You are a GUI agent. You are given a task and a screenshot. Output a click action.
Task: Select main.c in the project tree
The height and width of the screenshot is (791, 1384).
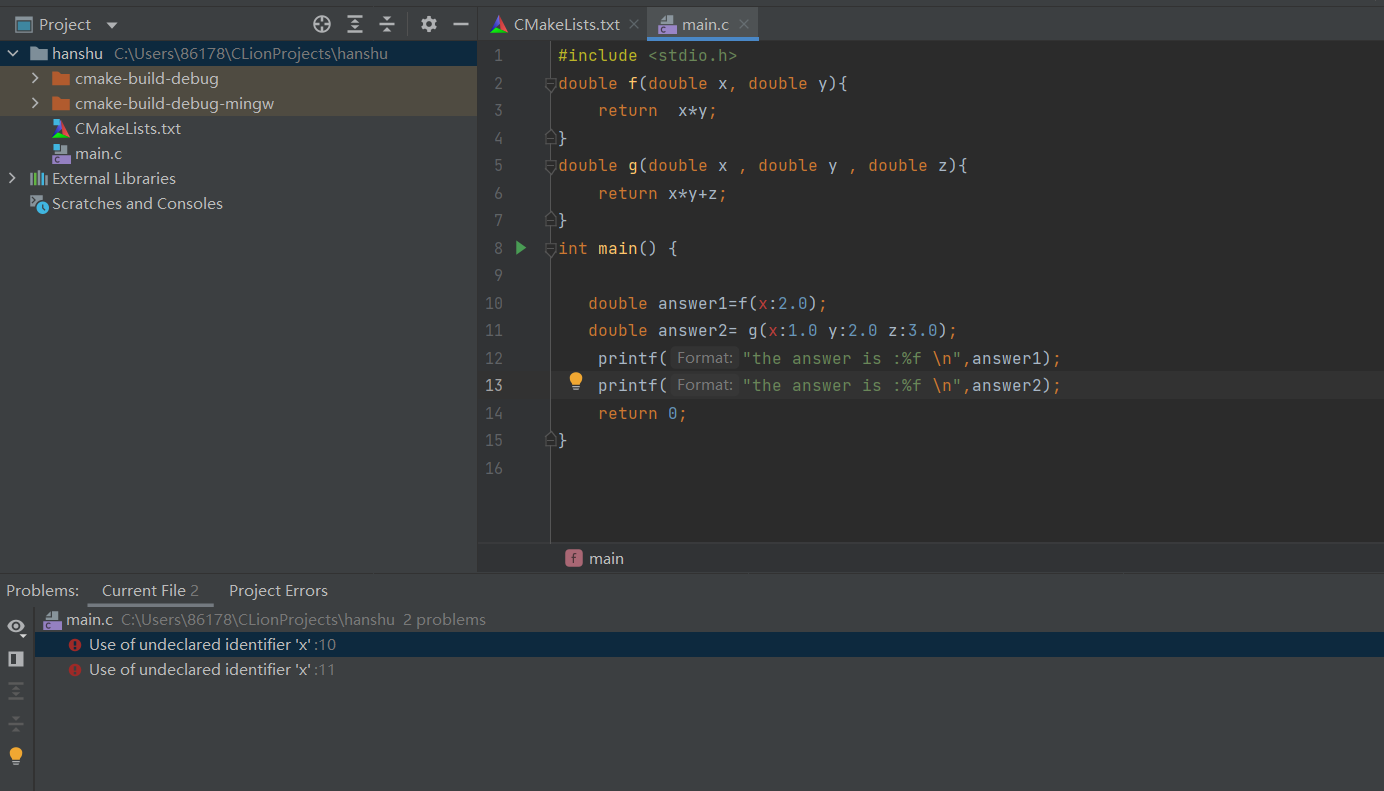(x=98, y=153)
